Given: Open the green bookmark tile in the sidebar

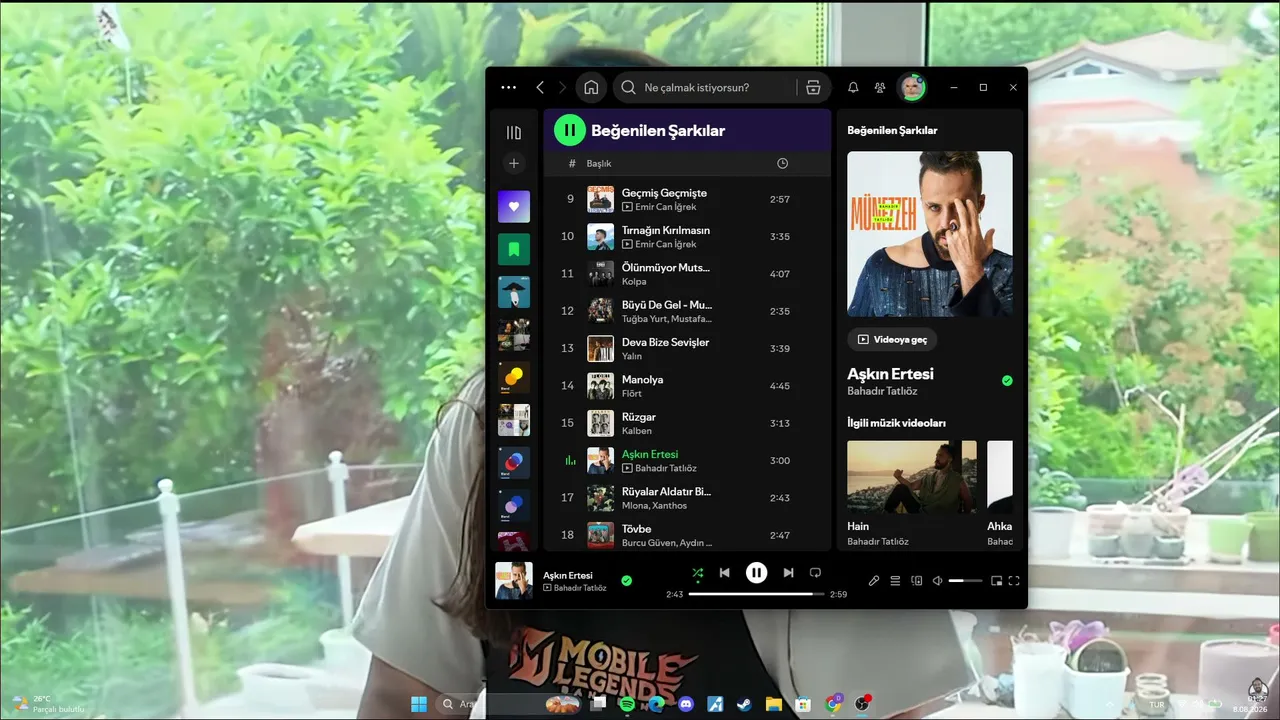Looking at the screenshot, I should click(x=514, y=249).
